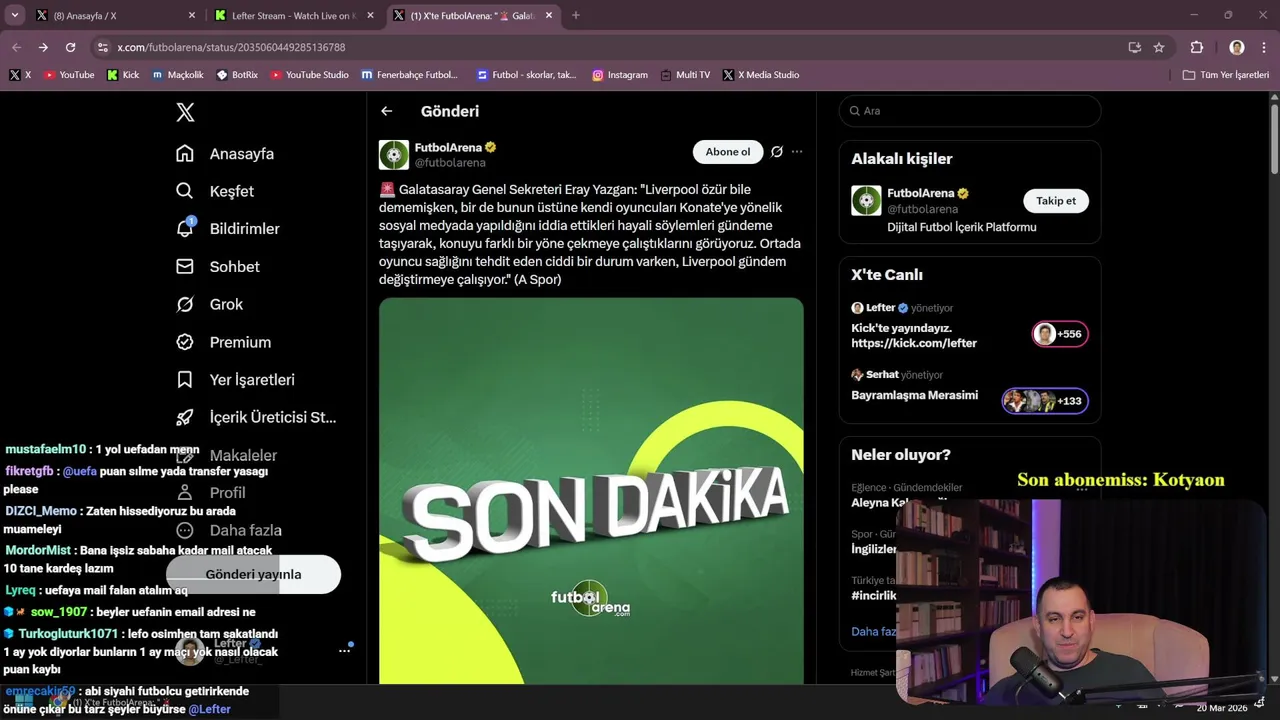Click Takip et for FutbolArena

click(x=1056, y=201)
